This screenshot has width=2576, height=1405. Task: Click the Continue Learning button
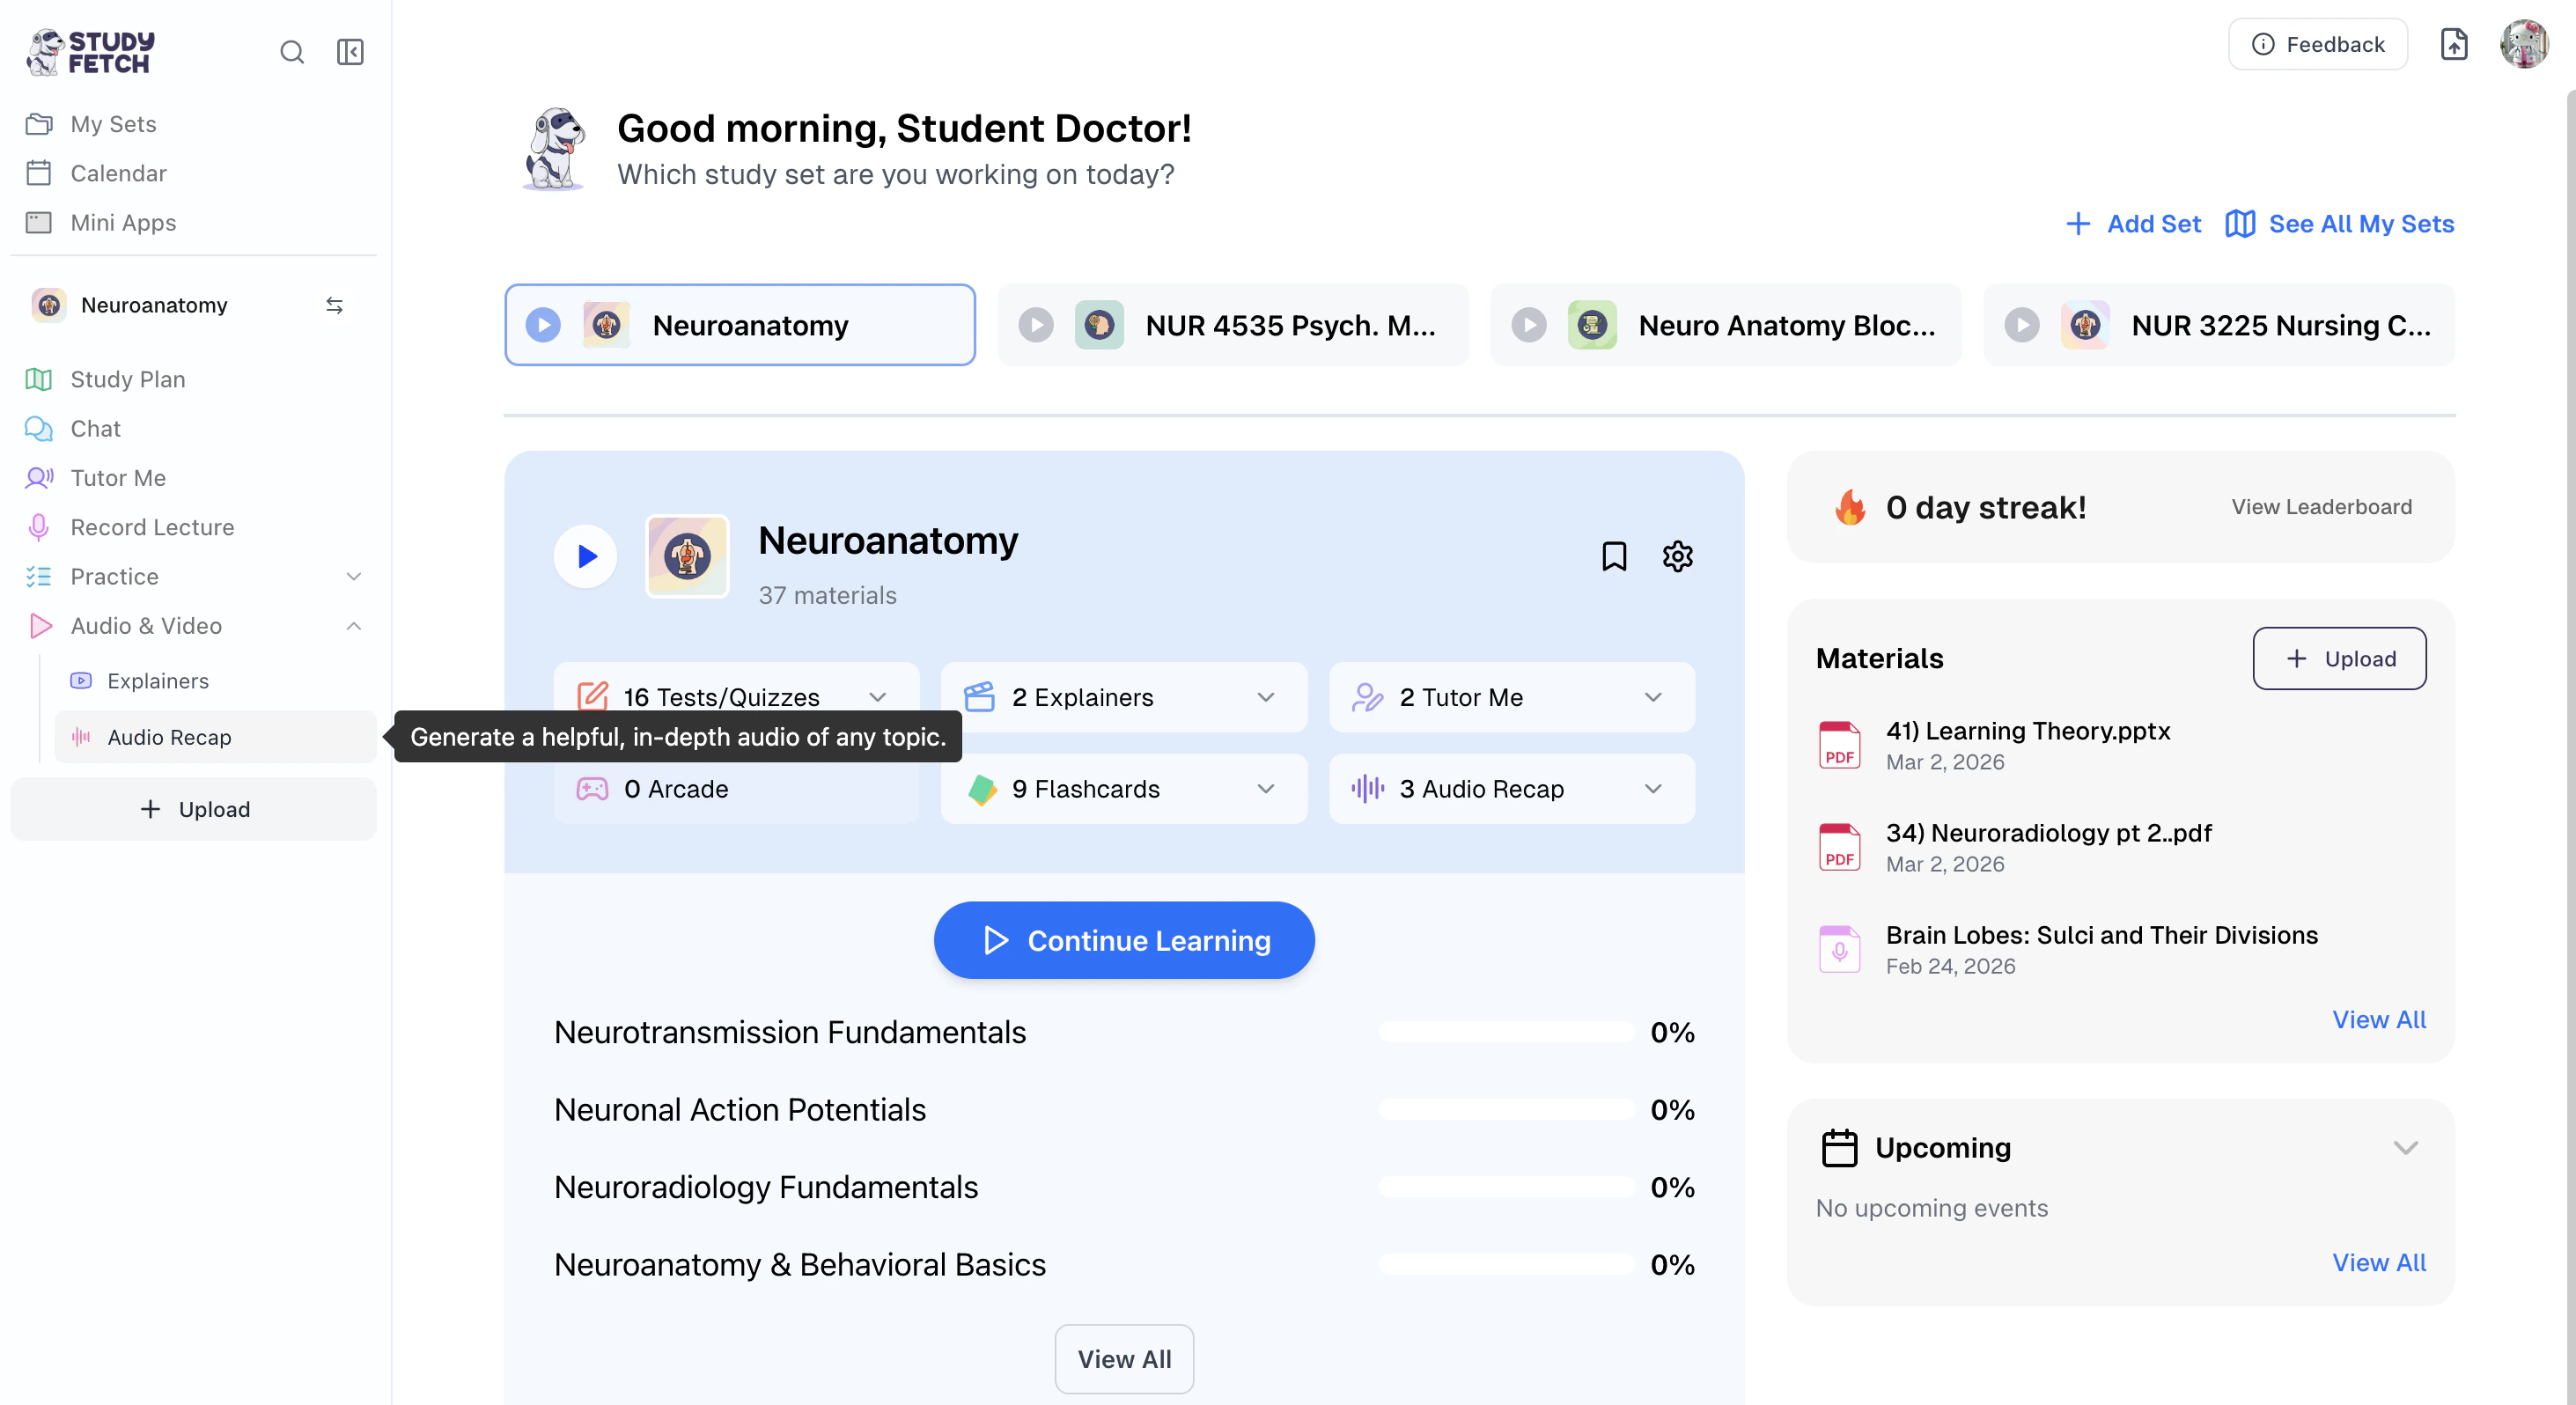pyautogui.click(x=1123, y=940)
